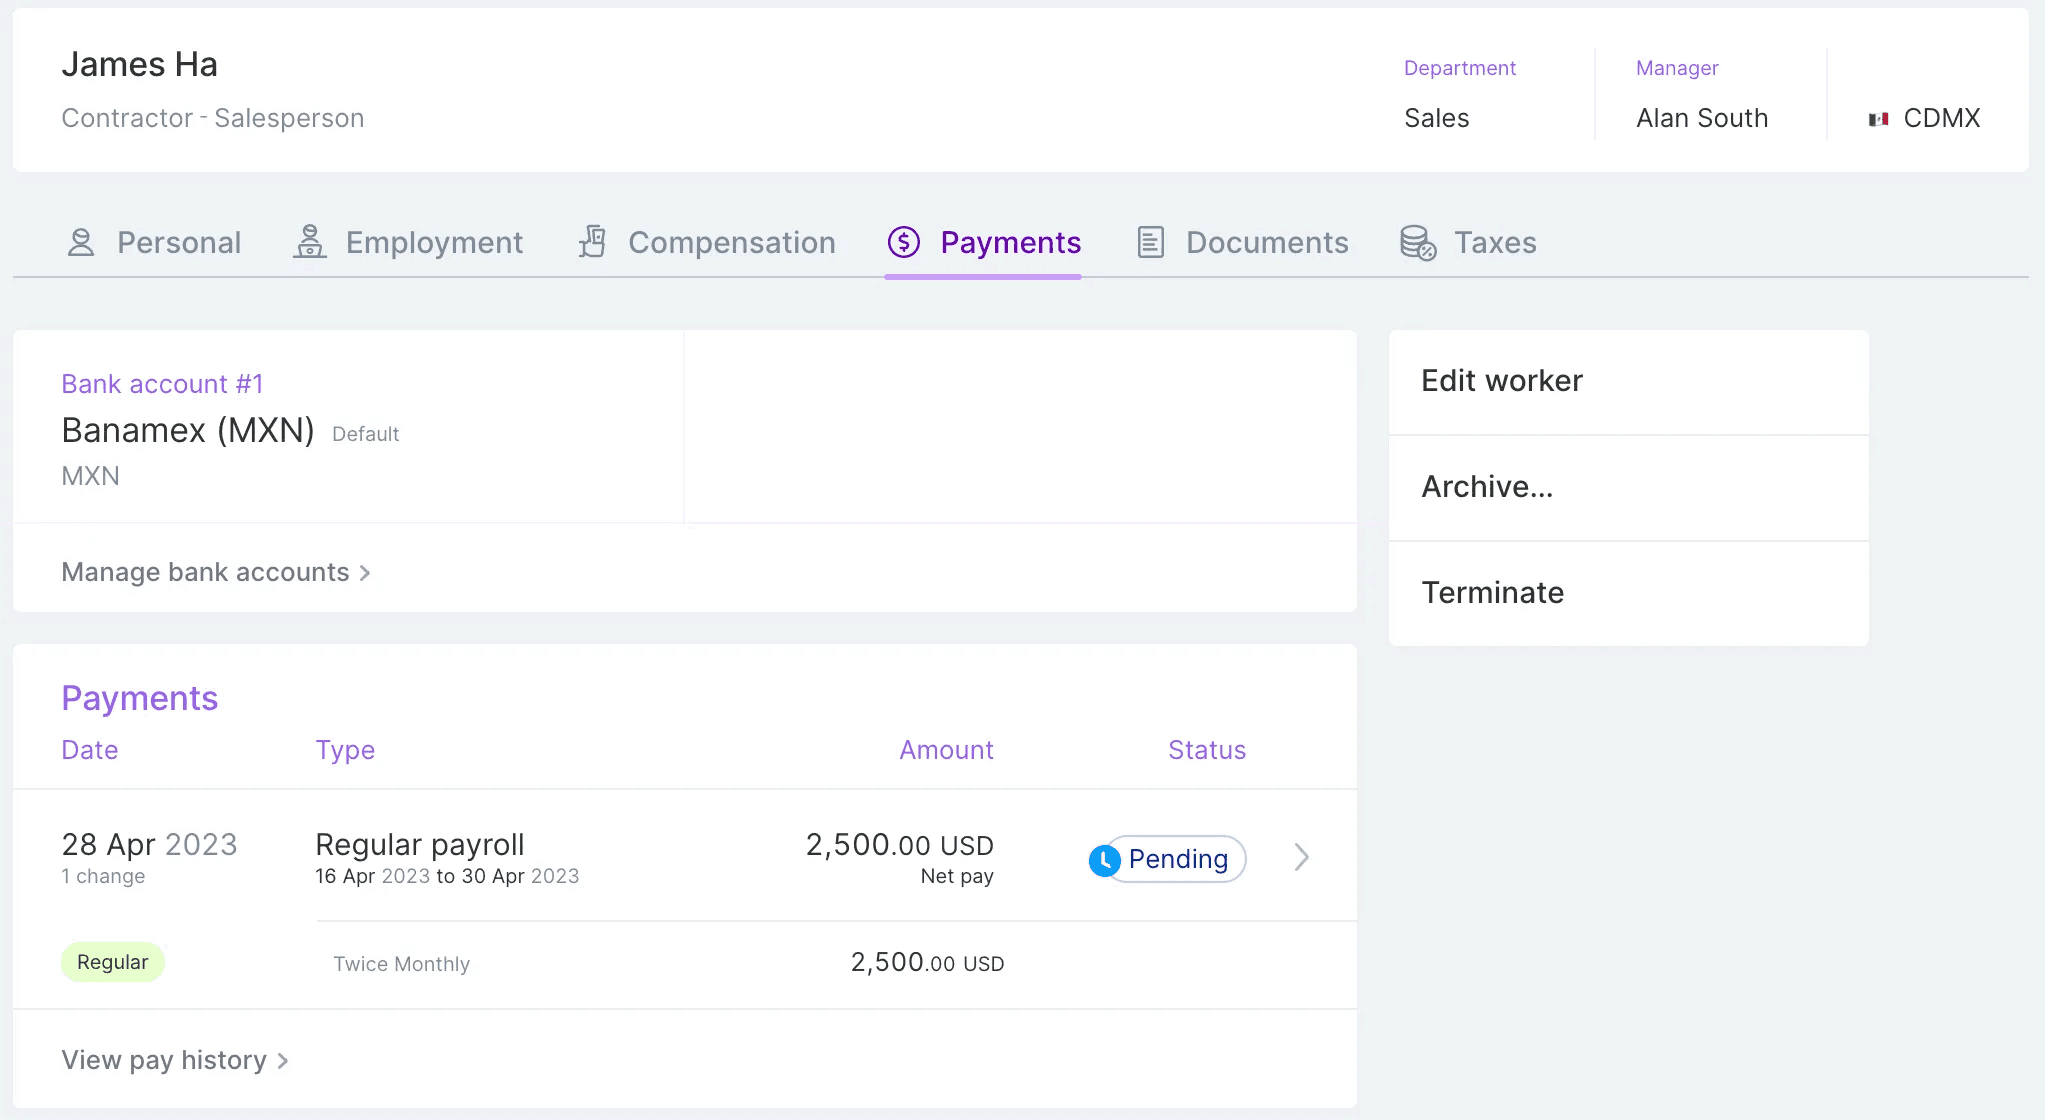This screenshot has height=1120, width=2045.
Task: Expand the 28 Apr payment row details
Action: 1300,857
